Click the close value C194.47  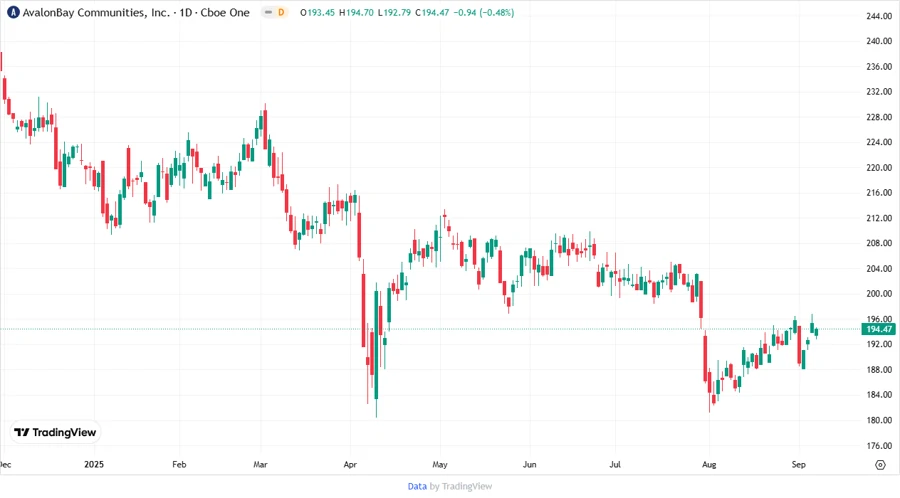(432, 12)
